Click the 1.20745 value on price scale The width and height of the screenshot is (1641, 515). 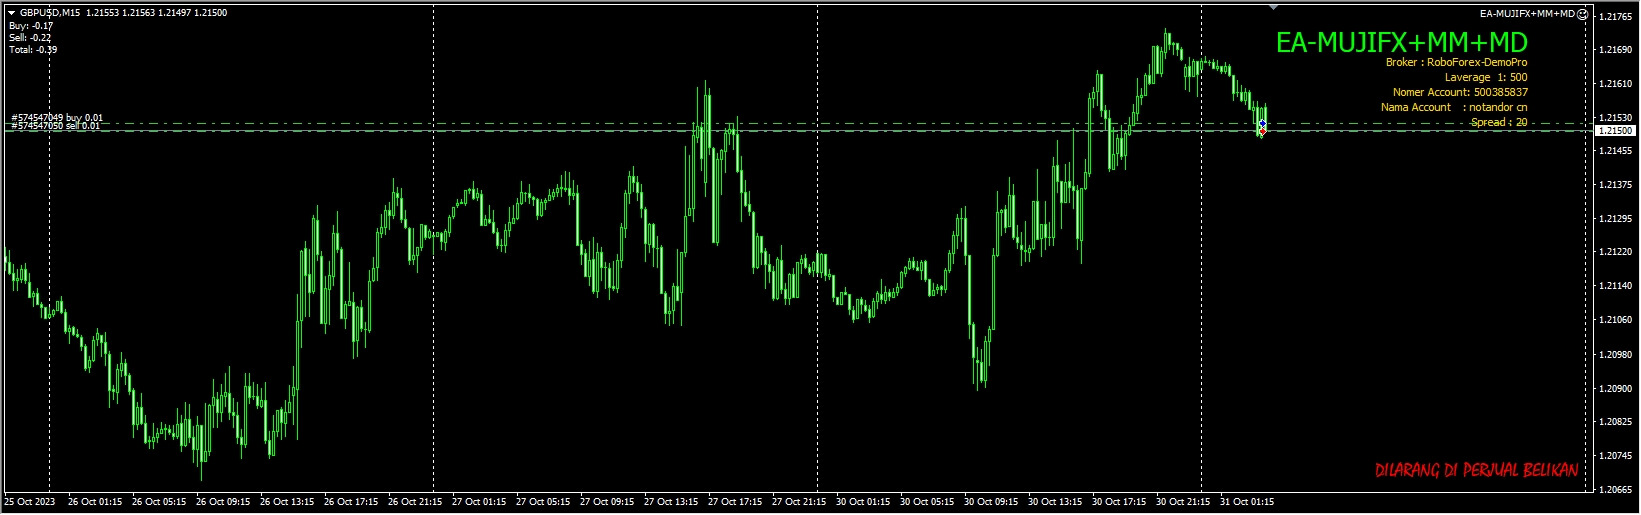tap(1616, 455)
